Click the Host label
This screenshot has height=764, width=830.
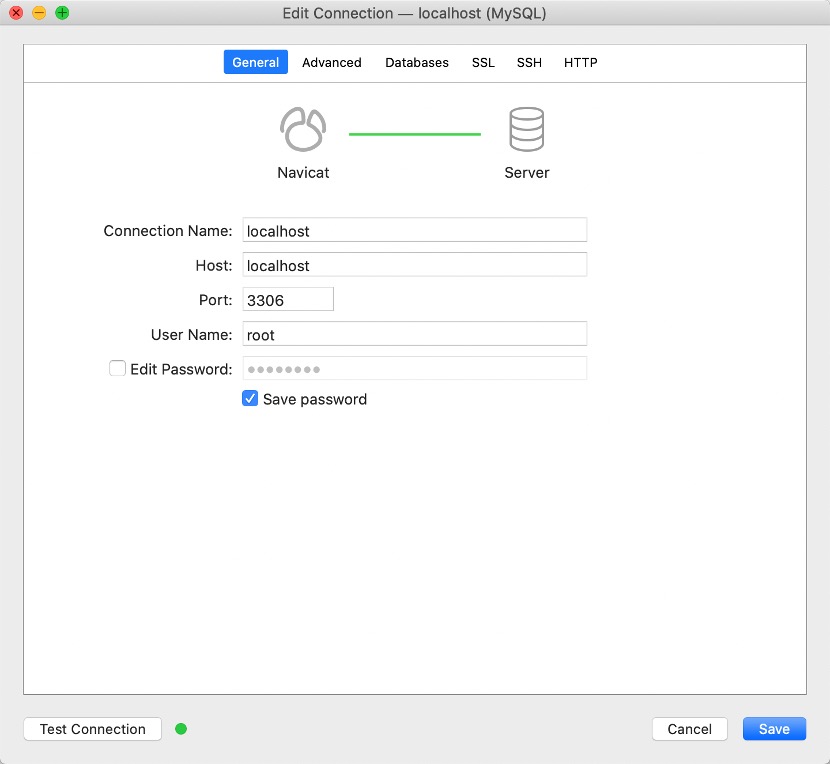point(214,265)
